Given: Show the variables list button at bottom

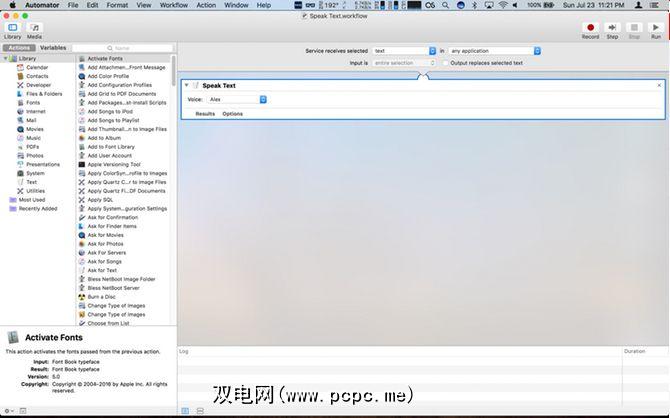Looking at the screenshot, I should click(200, 411).
